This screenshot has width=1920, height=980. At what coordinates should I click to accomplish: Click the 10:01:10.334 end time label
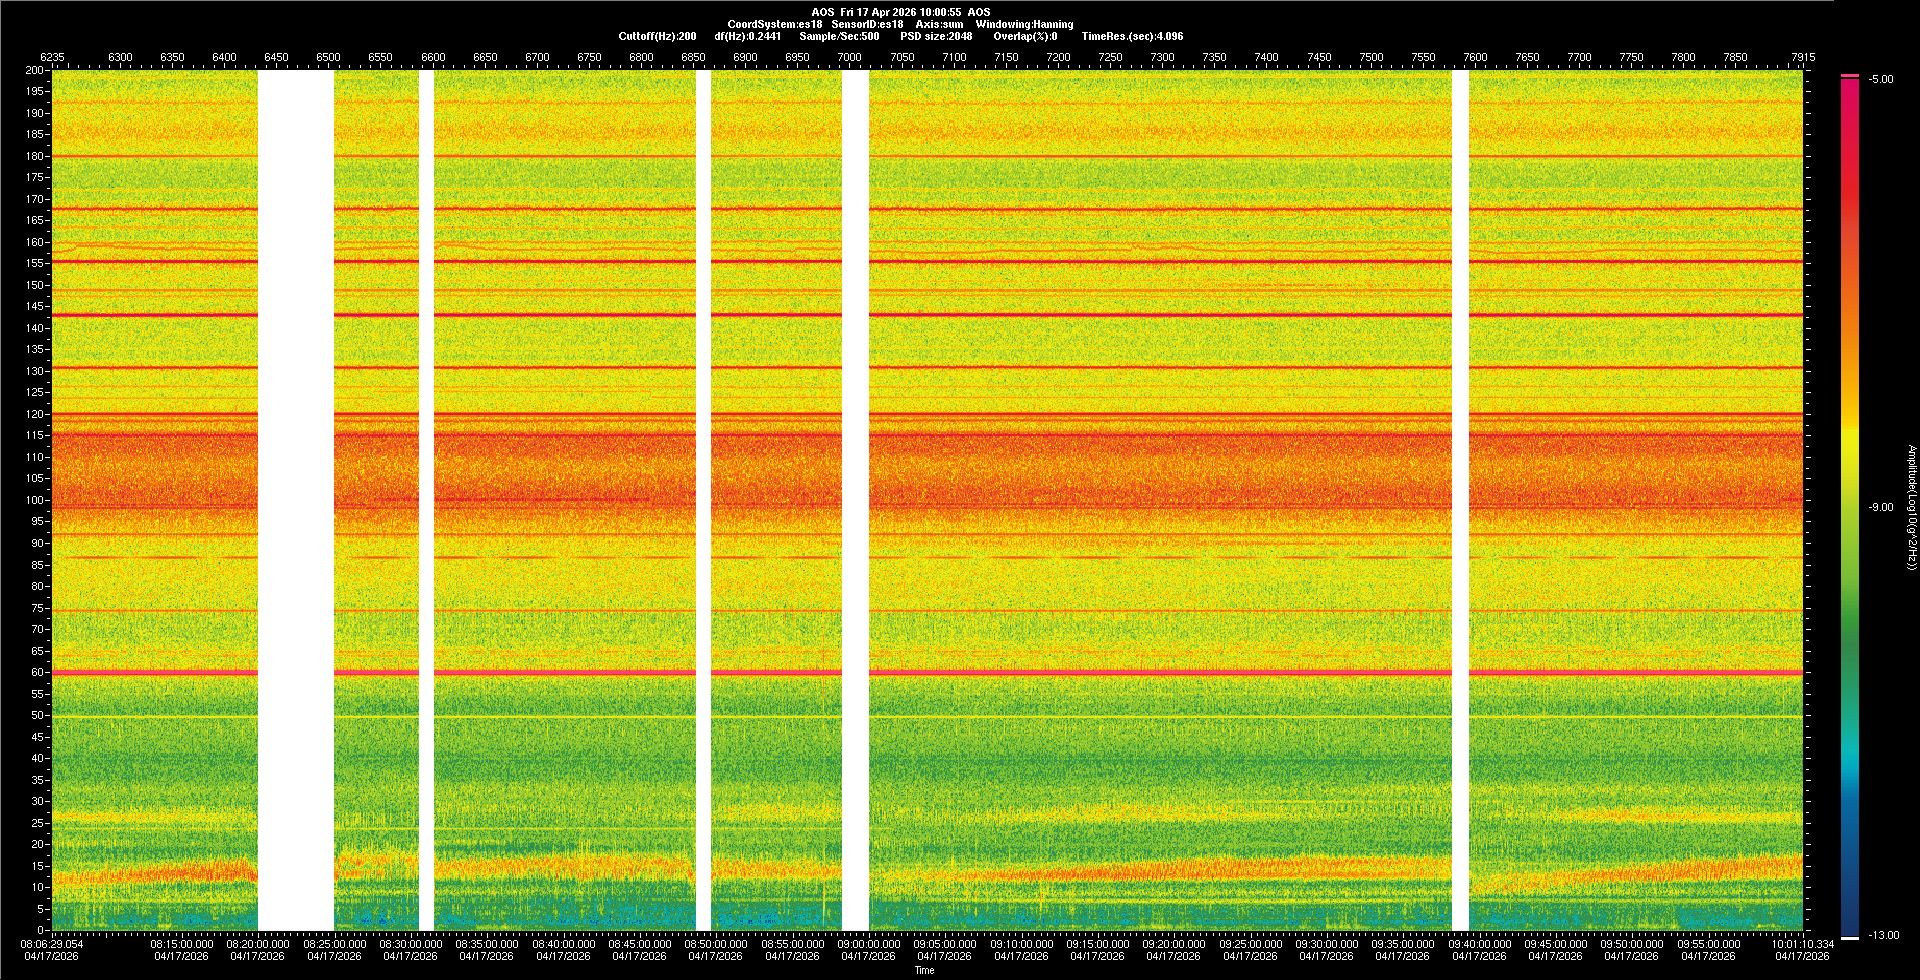coord(1804,943)
